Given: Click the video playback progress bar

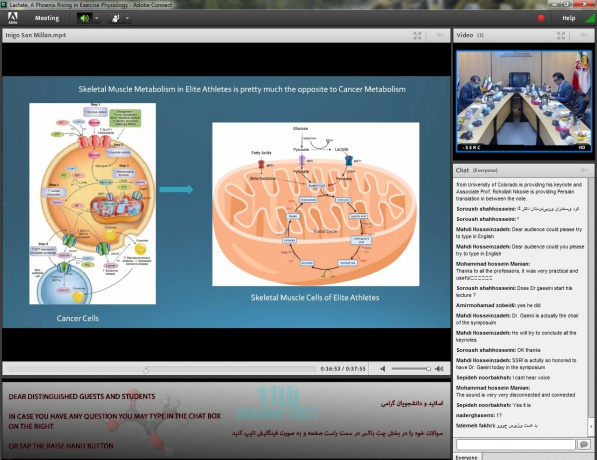Looking at the screenshot, I should point(162,369).
